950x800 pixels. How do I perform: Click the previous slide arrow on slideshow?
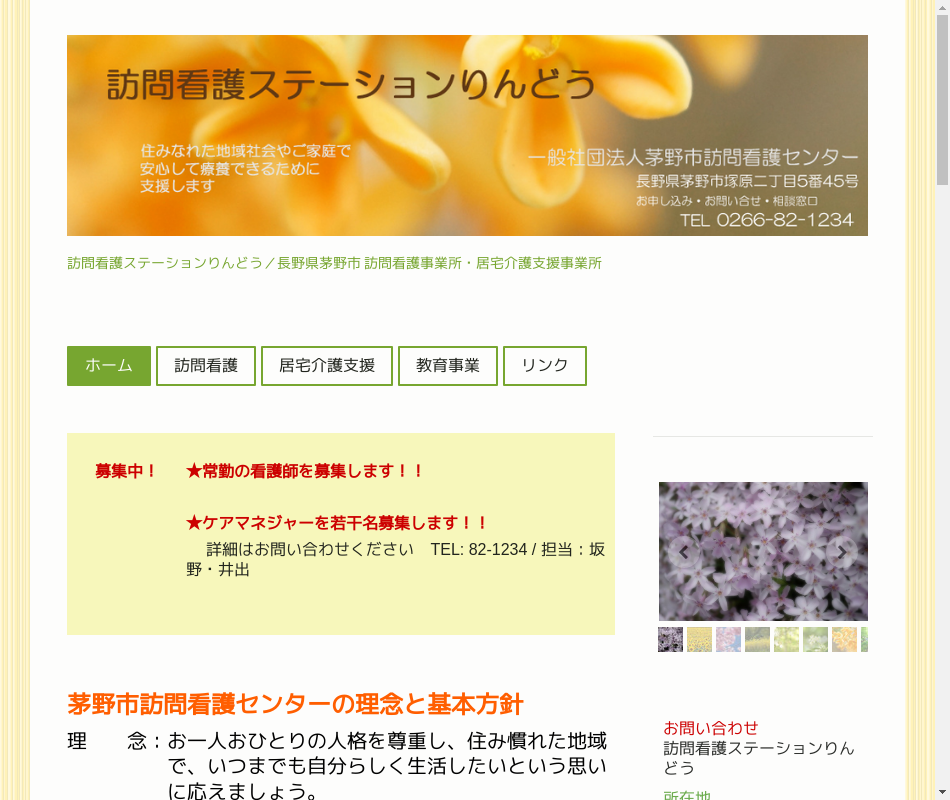coord(684,552)
